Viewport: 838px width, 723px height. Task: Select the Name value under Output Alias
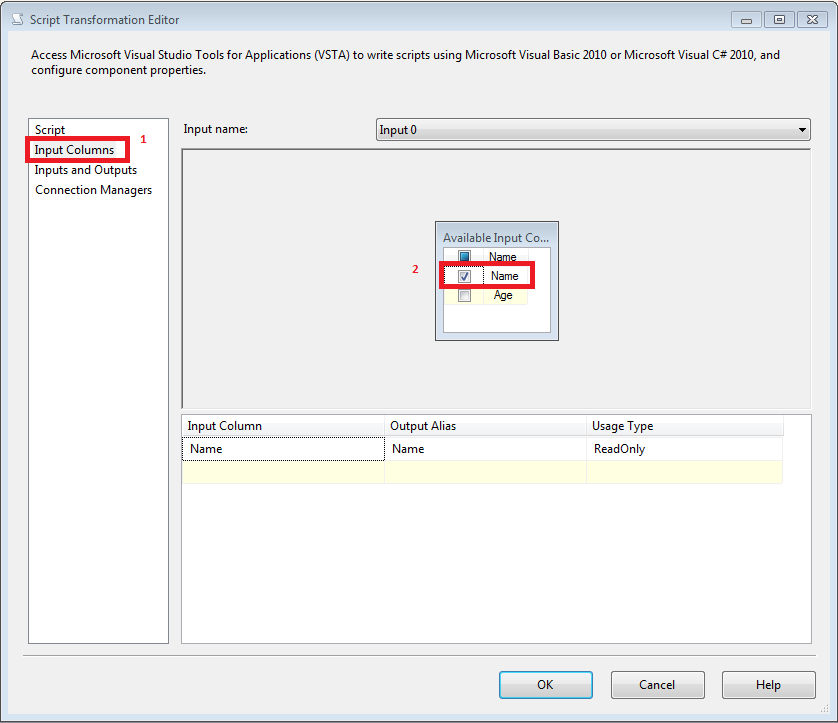(407, 449)
